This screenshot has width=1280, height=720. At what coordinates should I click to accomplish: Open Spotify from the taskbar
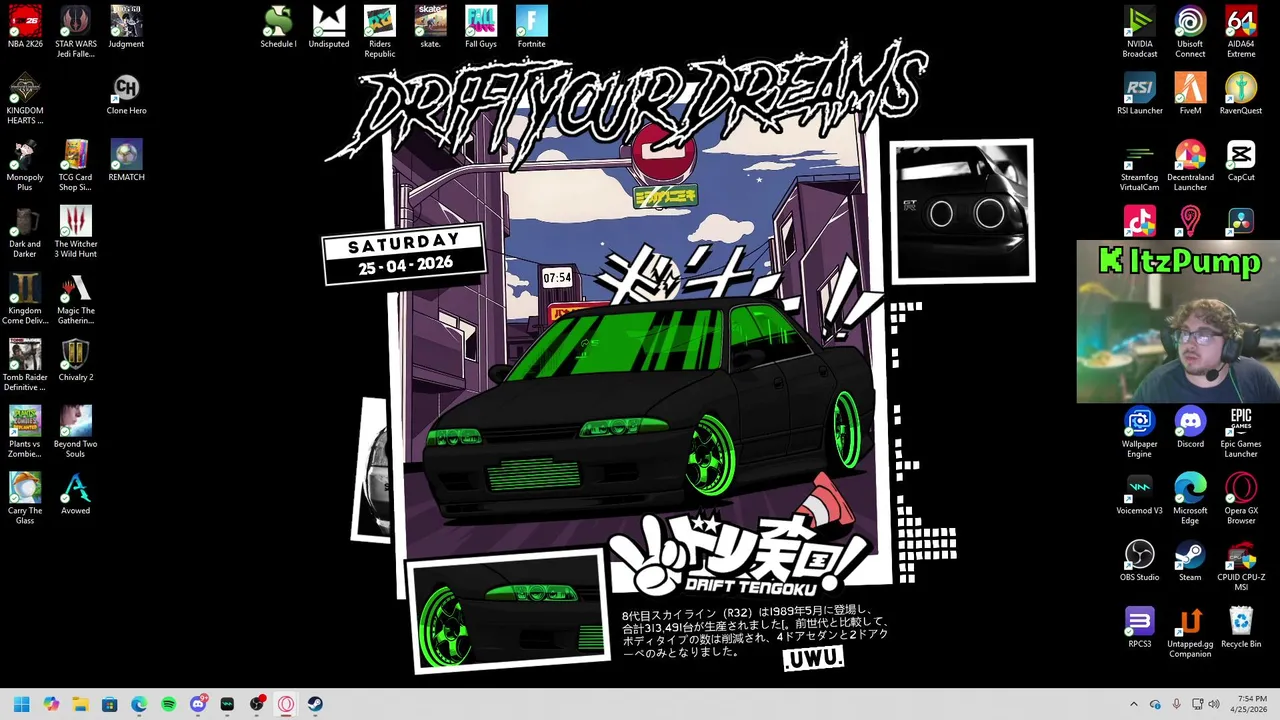pyautogui.click(x=169, y=704)
